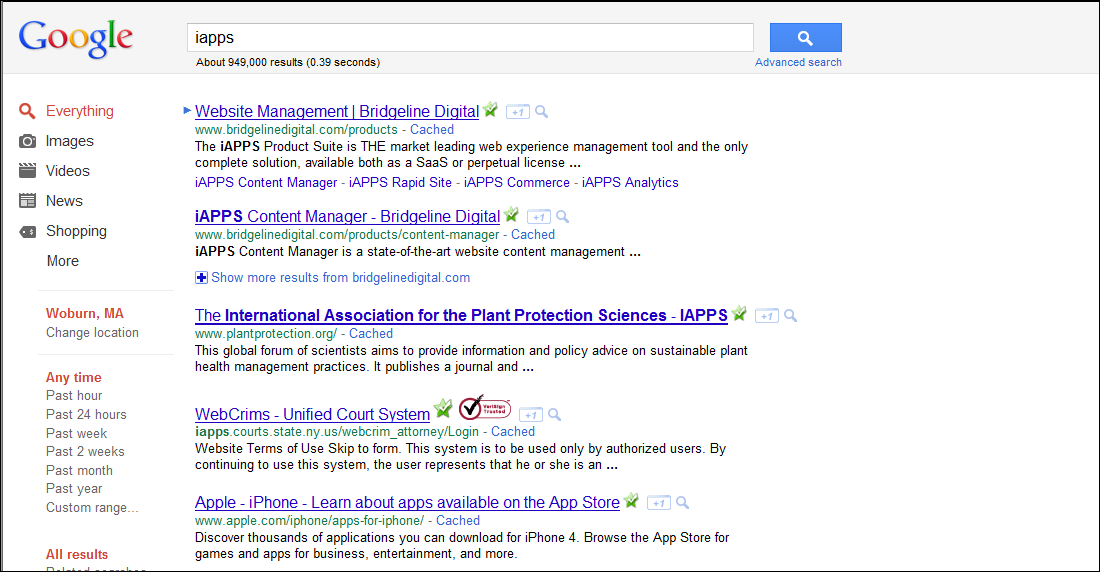The height and width of the screenshot is (572, 1100).
Task: Click the Images camera icon
Action: pyautogui.click(x=27, y=141)
